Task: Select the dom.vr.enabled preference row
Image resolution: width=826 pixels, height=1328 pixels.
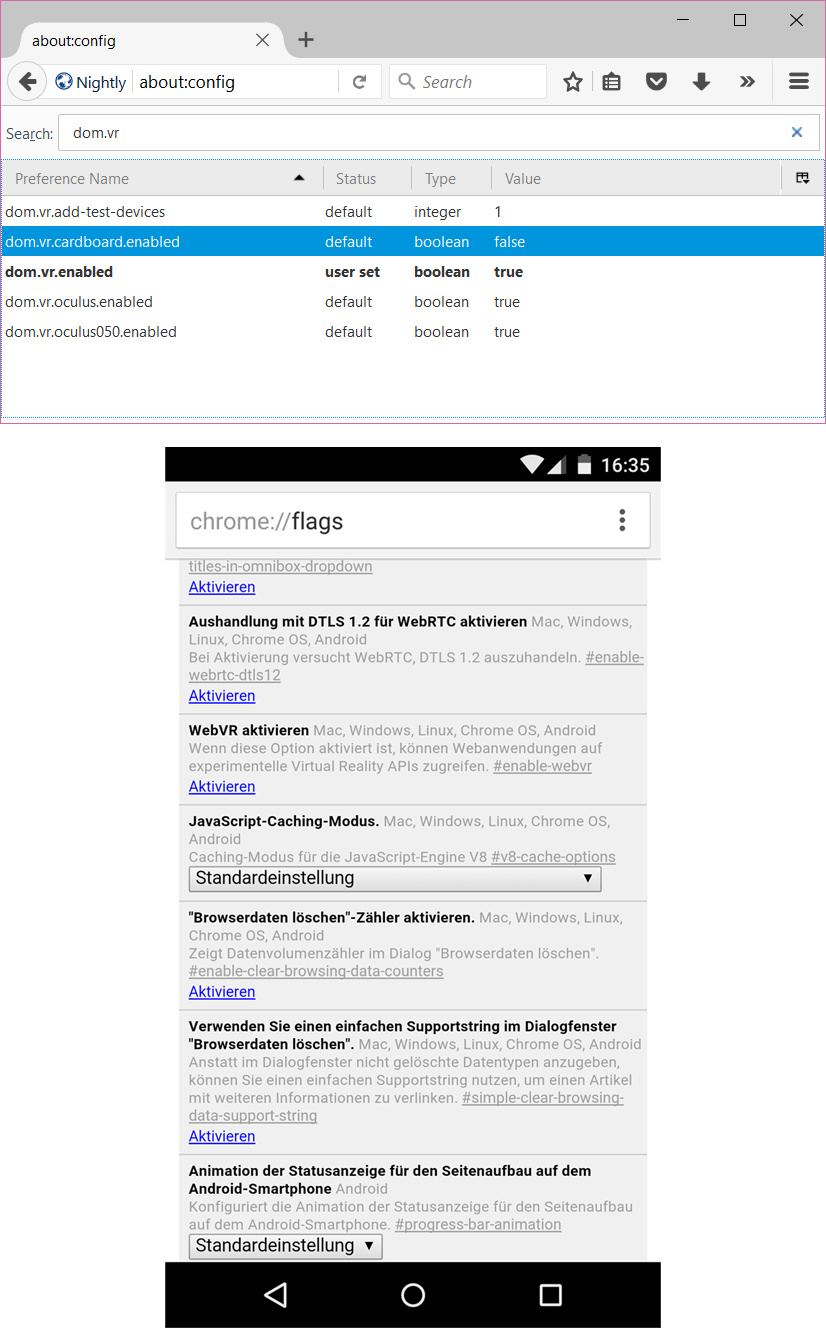Action: (x=60, y=272)
